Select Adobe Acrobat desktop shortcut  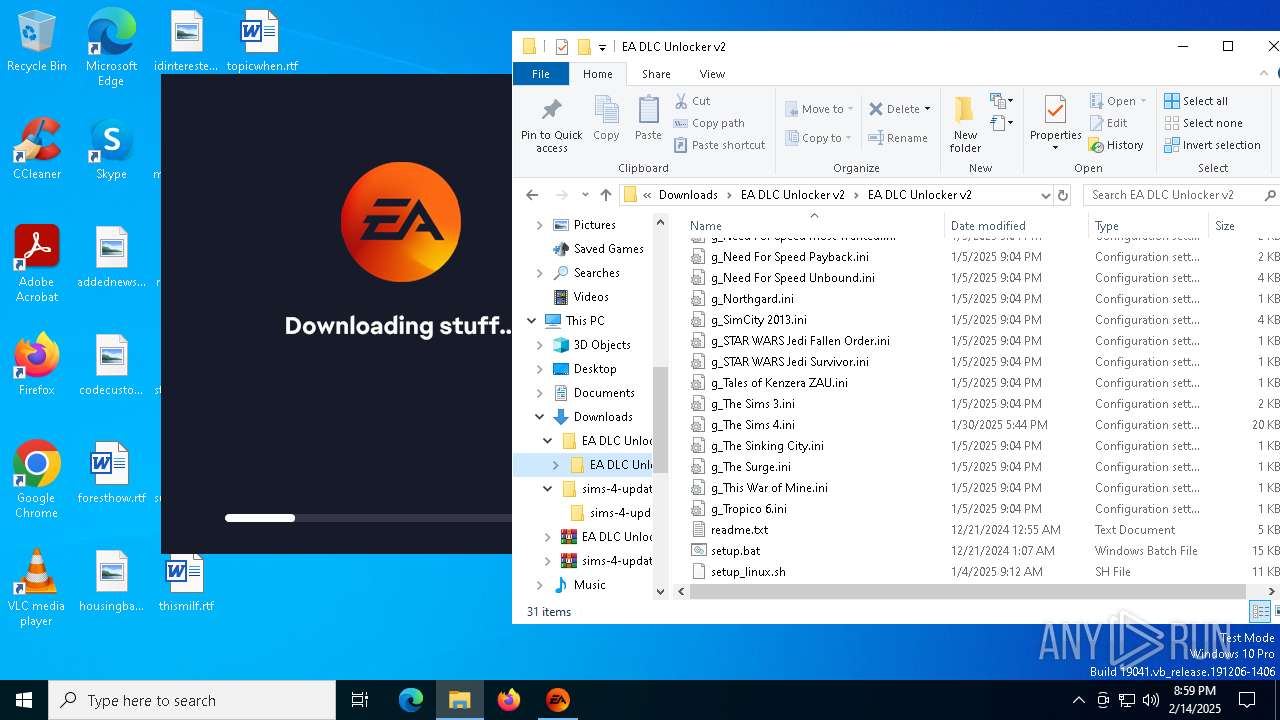tap(37, 264)
